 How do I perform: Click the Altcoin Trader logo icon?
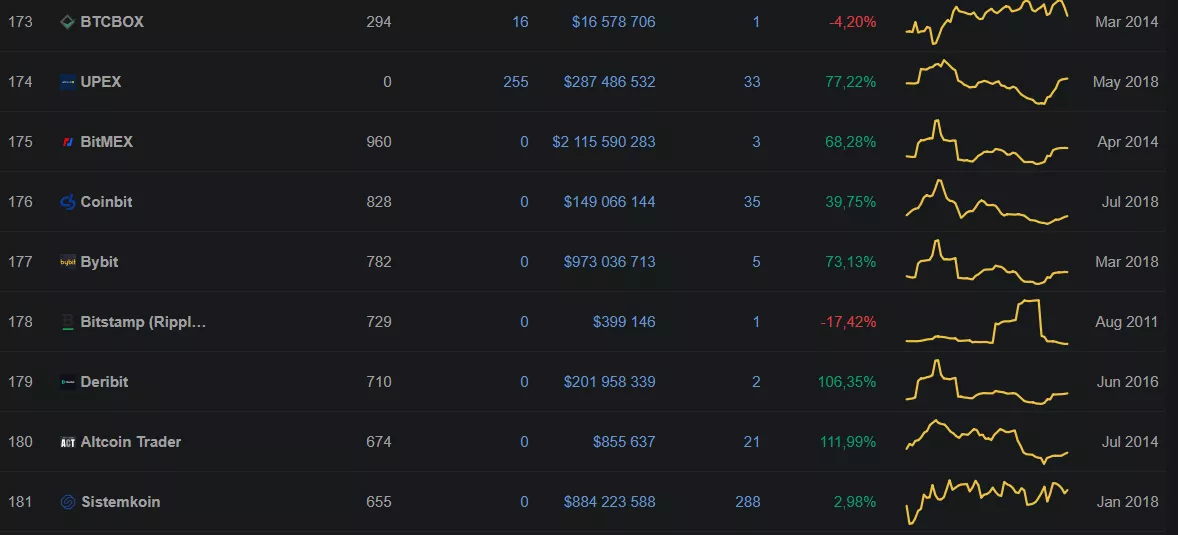(x=68, y=442)
